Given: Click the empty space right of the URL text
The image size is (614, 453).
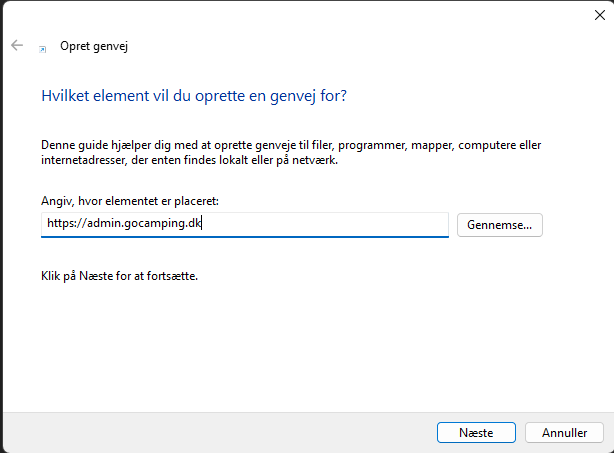Looking at the screenshot, I should click(330, 225).
